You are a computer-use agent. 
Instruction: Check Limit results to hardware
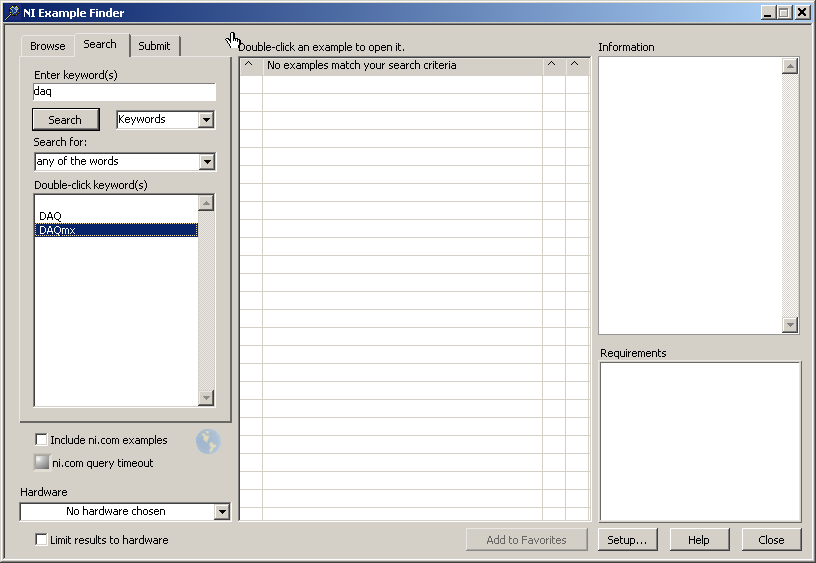point(41,540)
